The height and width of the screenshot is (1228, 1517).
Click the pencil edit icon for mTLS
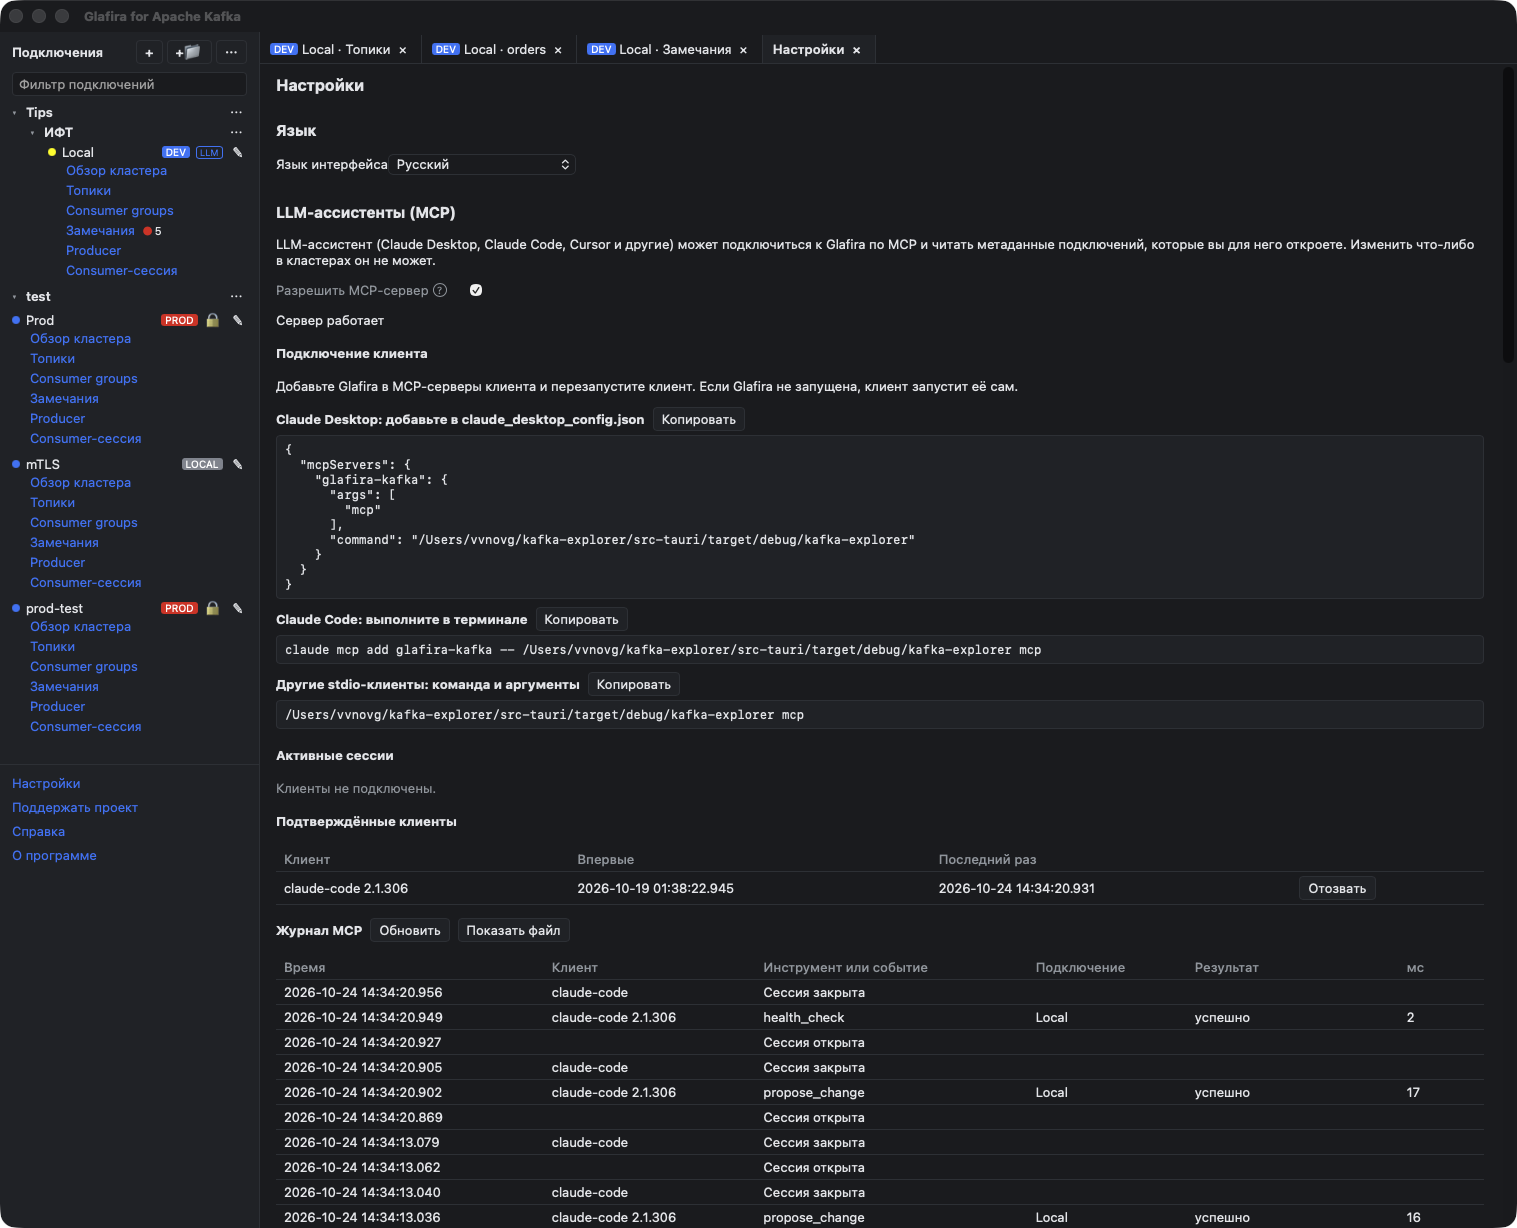tap(238, 464)
